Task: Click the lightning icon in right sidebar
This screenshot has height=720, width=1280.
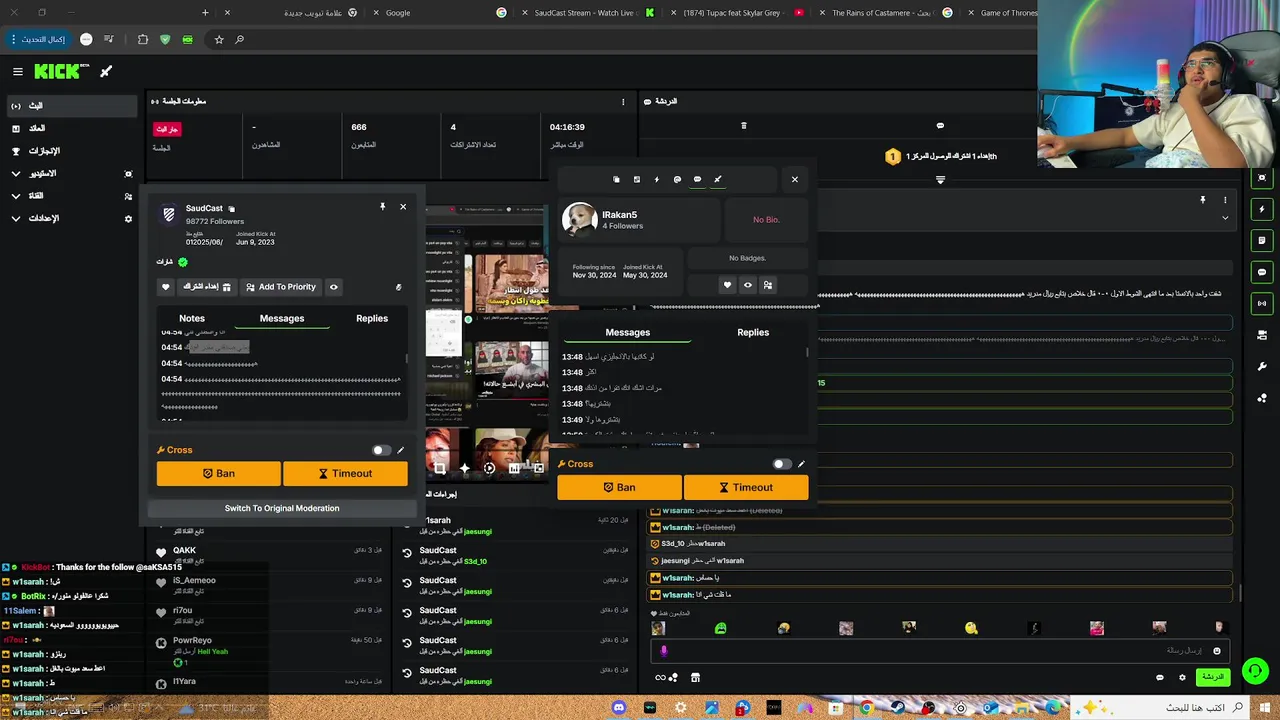Action: click(x=1262, y=210)
